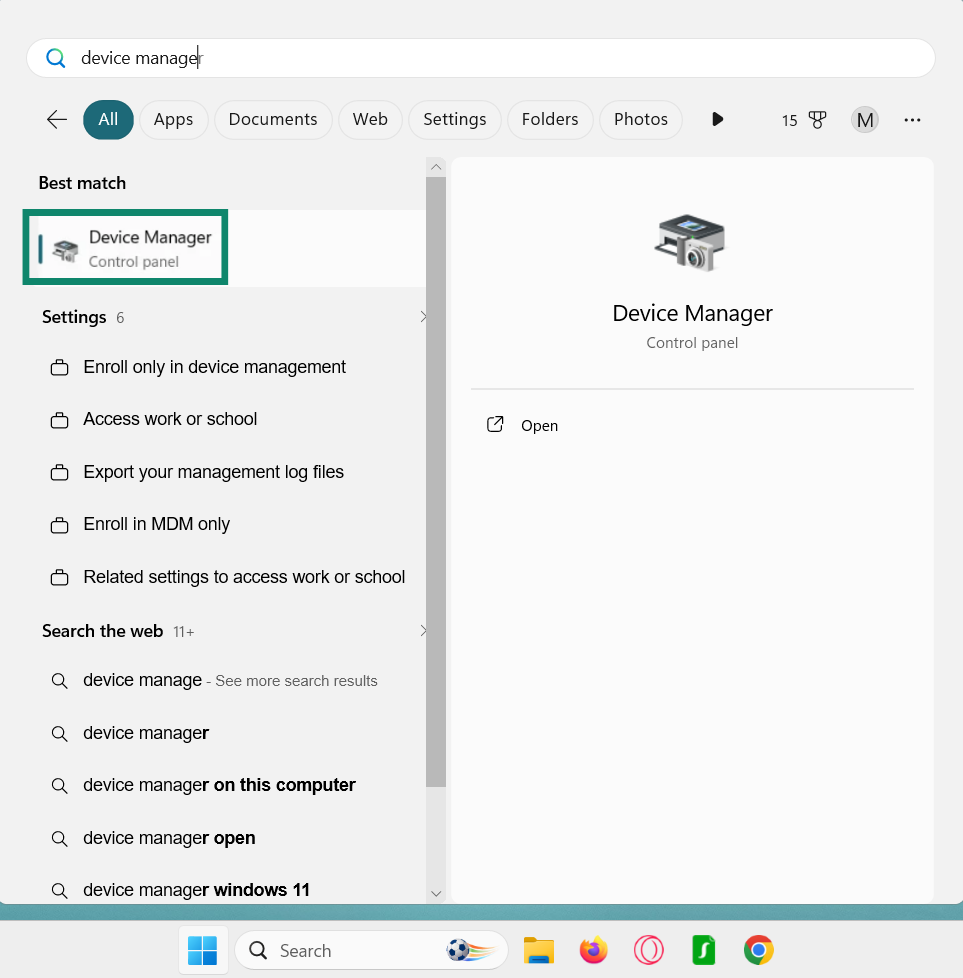This screenshot has width=963, height=978.
Task: Click briefcase icon beside Enroll only in device management
Action: pos(59,367)
